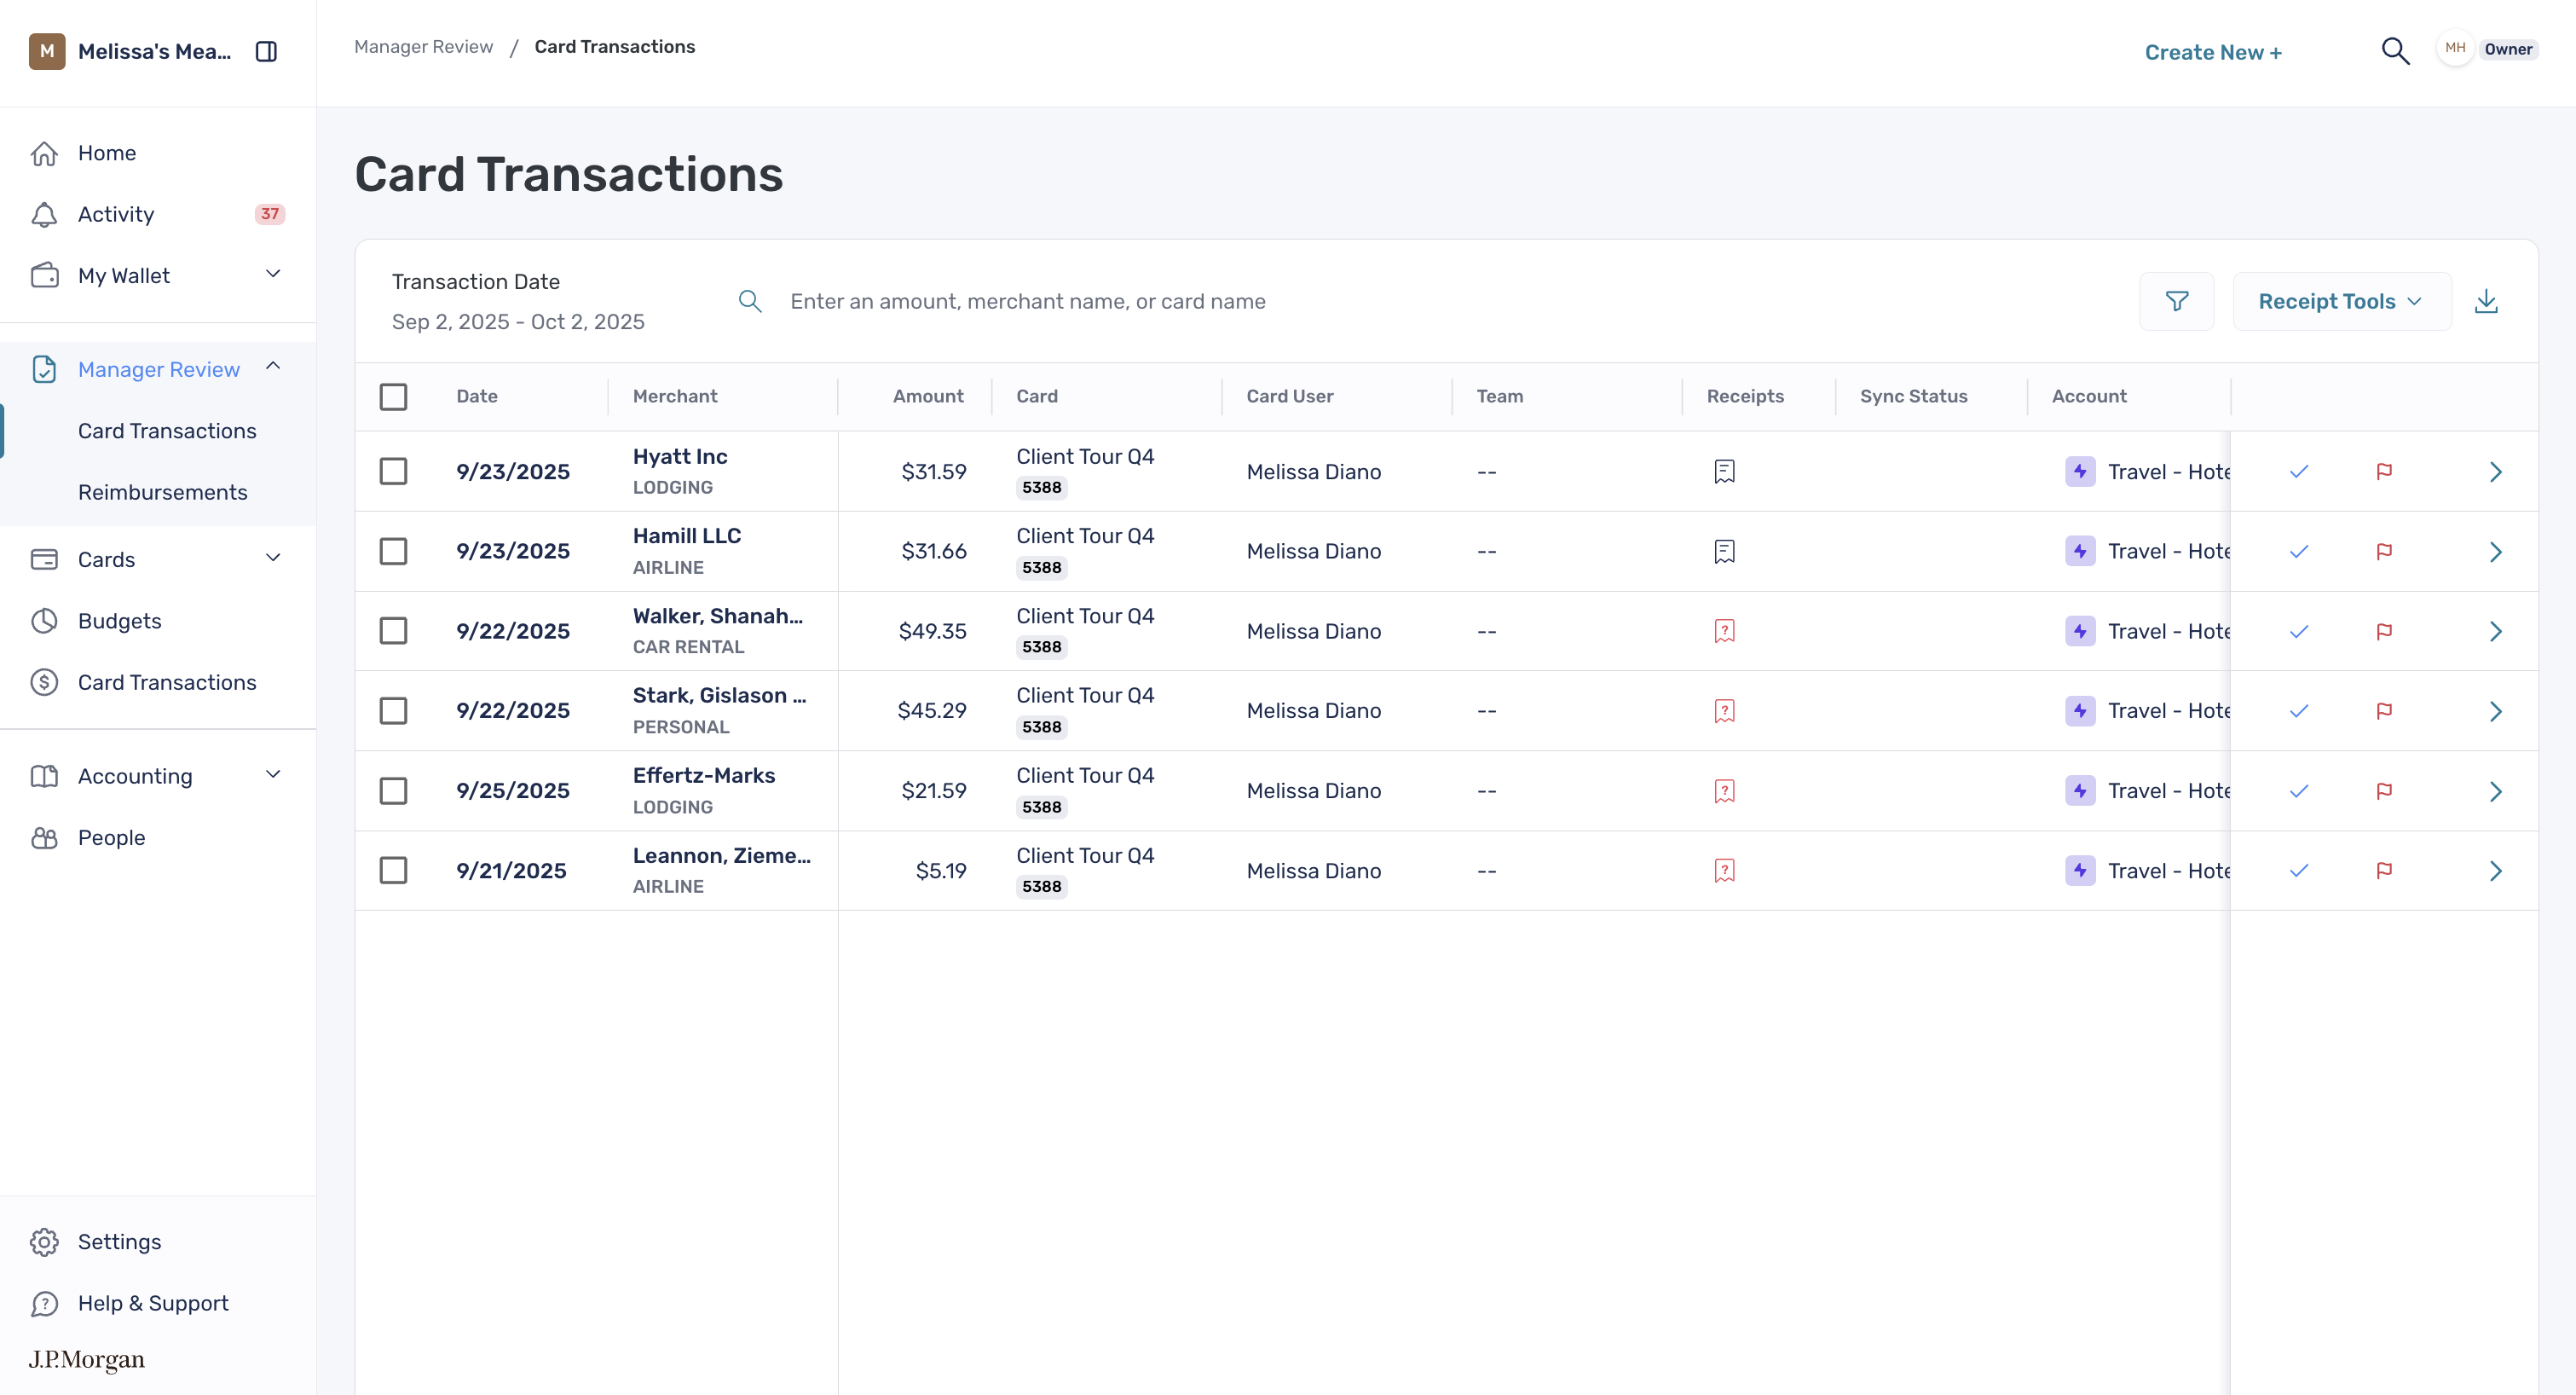Open Effertz-Marks transaction details arrow

point(2495,791)
